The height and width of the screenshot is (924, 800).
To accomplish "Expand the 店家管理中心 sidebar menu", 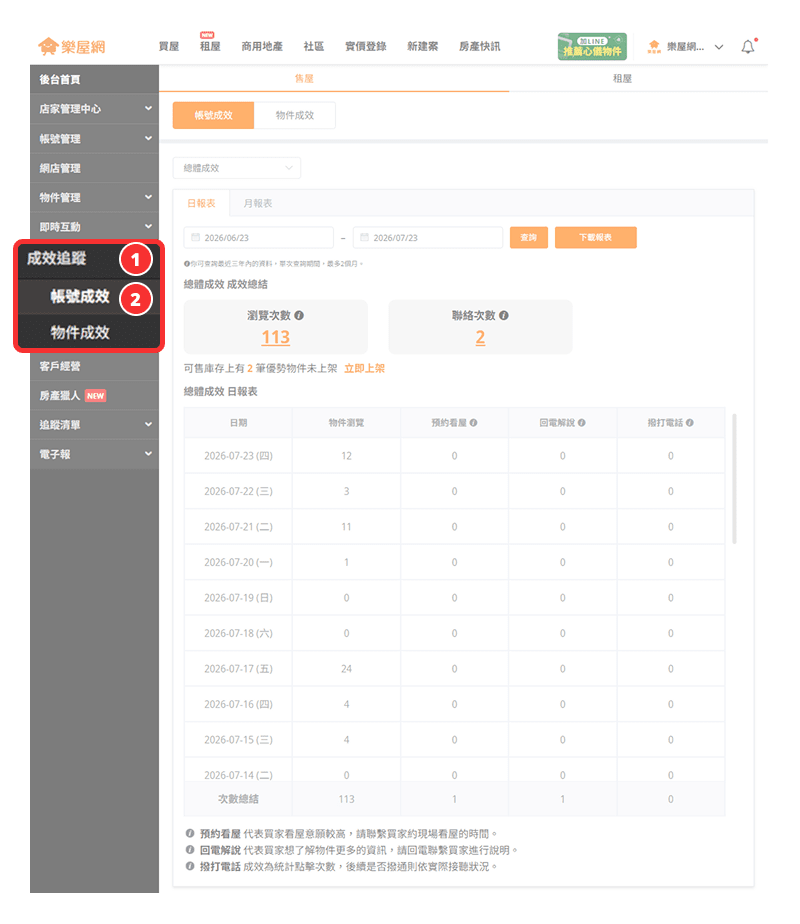I will pyautogui.click(x=94, y=109).
